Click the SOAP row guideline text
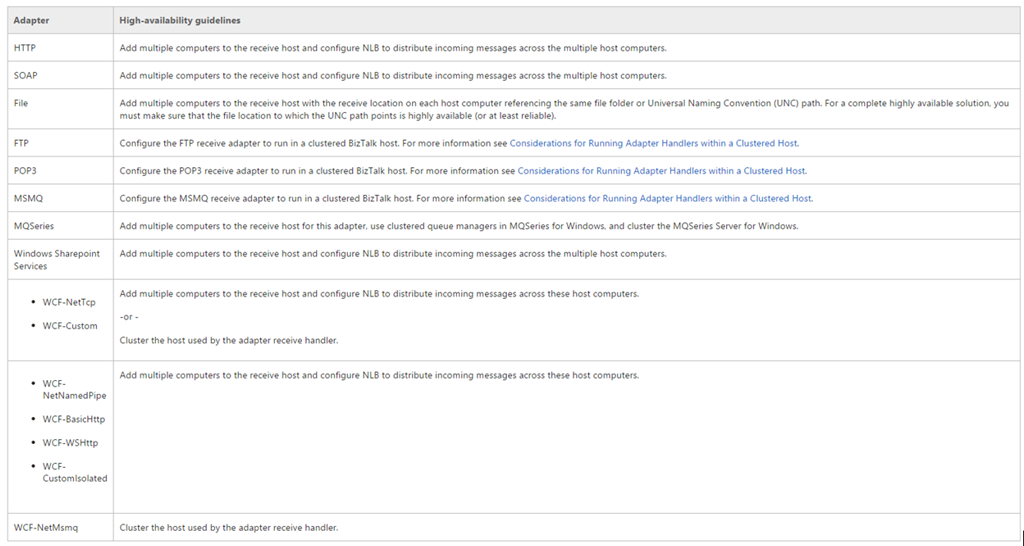 [x=393, y=75]
